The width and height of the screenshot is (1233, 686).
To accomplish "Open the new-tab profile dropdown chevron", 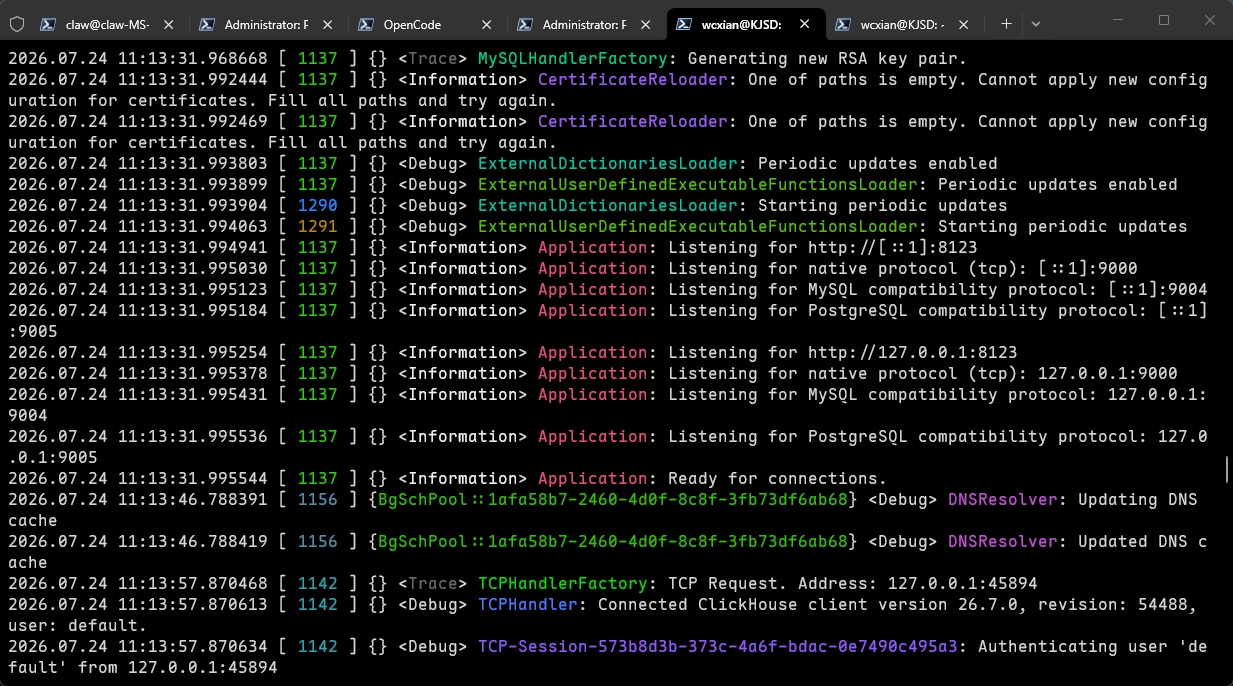I will pos(1035,23).
